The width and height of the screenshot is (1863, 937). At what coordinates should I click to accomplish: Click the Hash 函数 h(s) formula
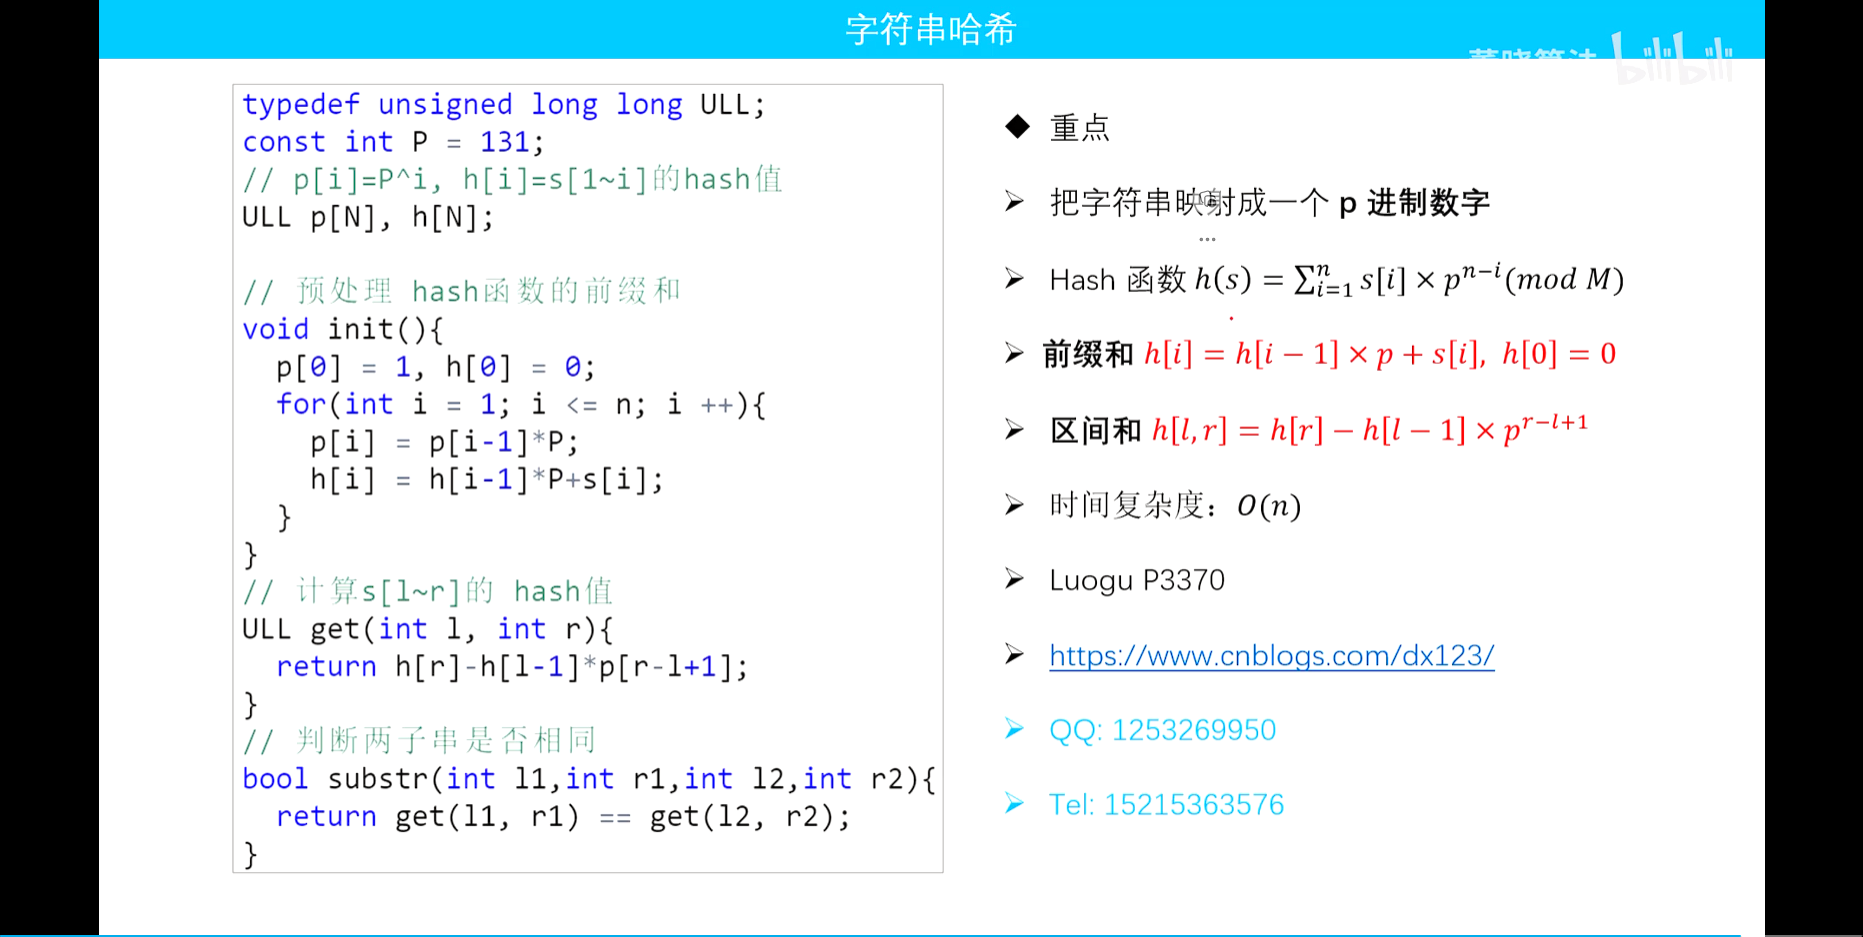(1336, 279)
